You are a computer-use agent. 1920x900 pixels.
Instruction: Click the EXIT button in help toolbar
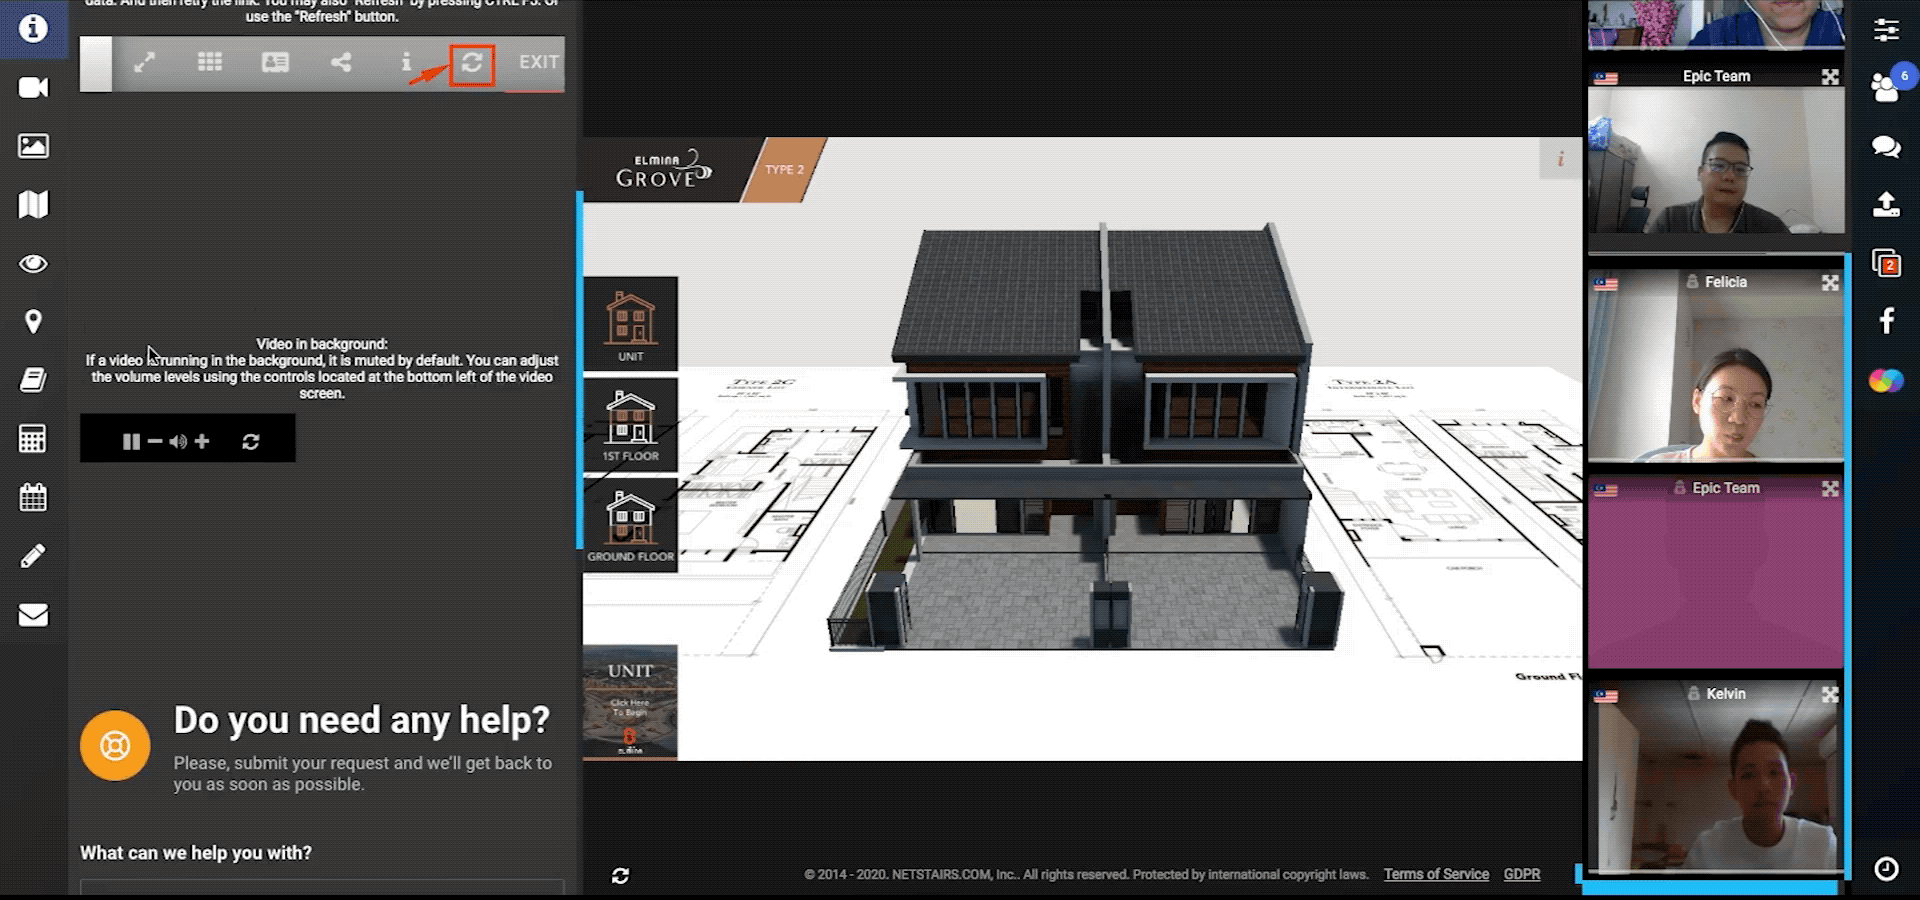pos(538,62)
